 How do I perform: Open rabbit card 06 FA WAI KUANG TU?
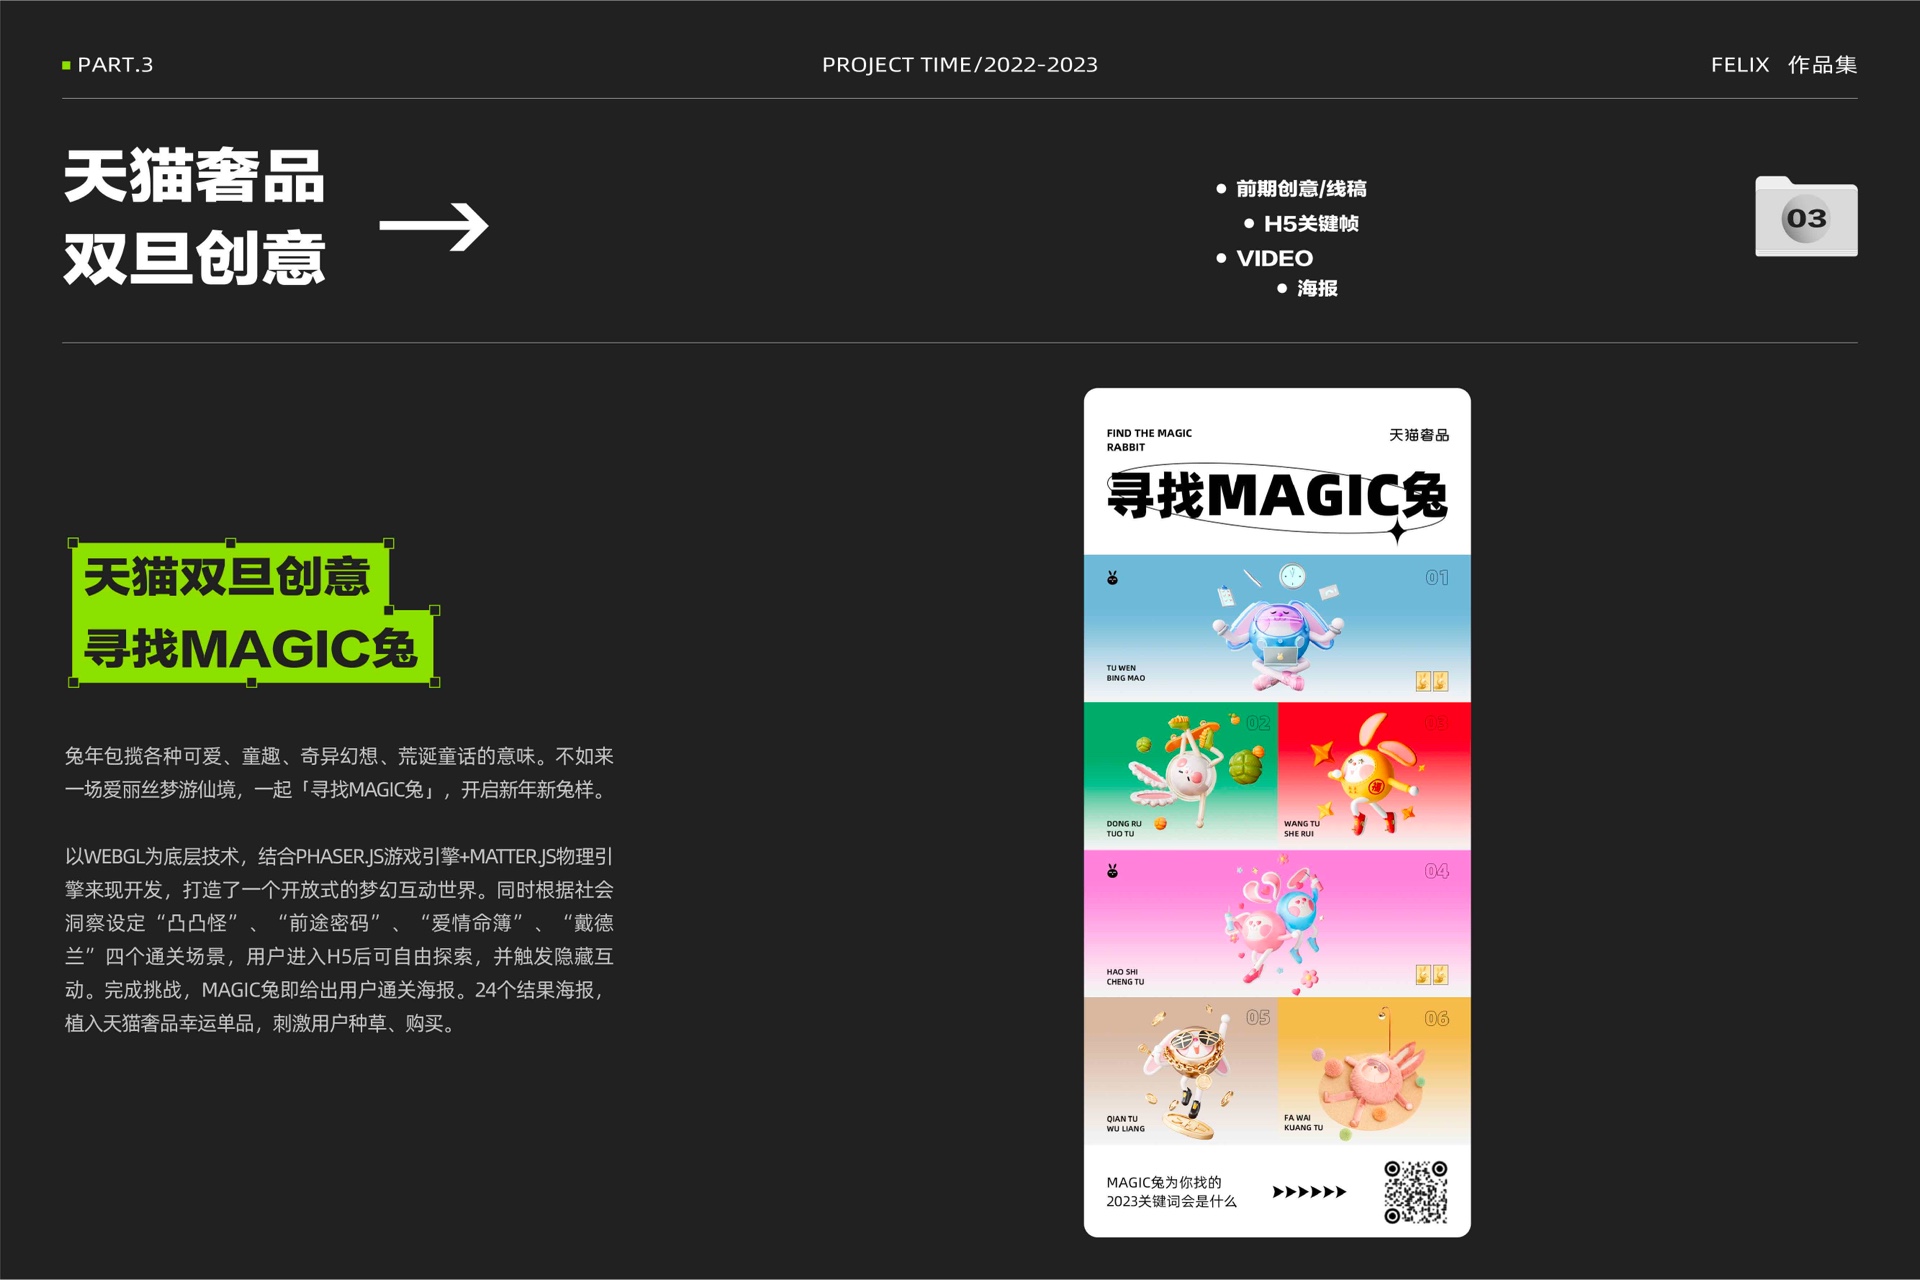tap(1374, 1070)
